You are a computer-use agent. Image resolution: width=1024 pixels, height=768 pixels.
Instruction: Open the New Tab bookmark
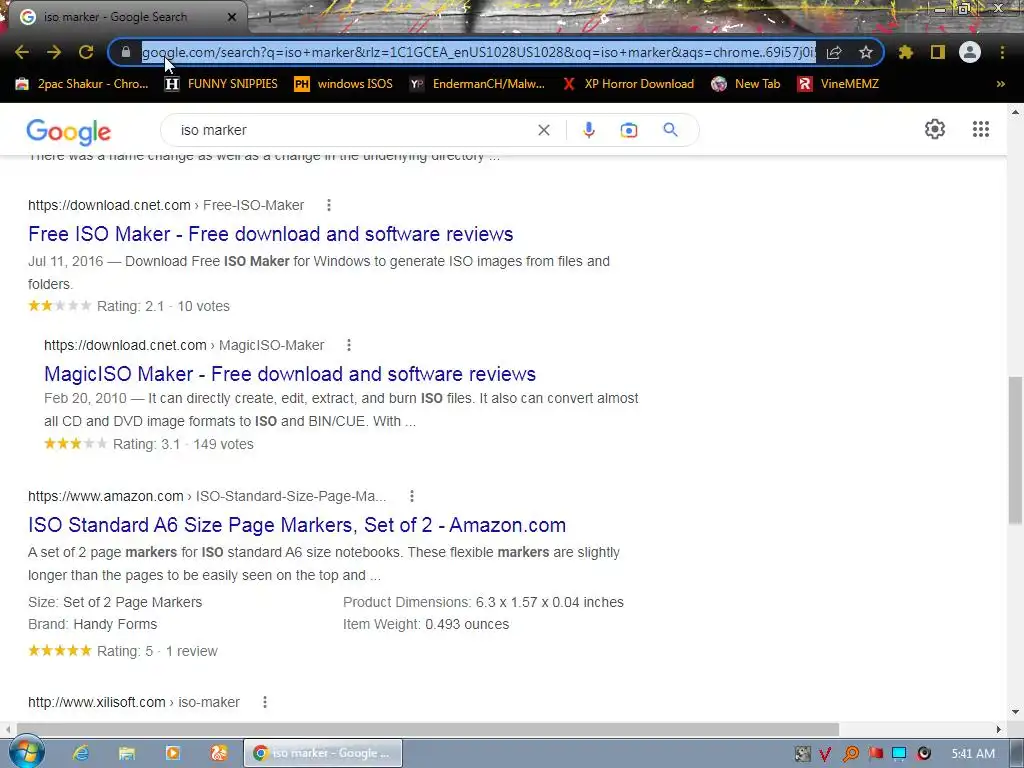pyautogui.click(x=746, y=84)
